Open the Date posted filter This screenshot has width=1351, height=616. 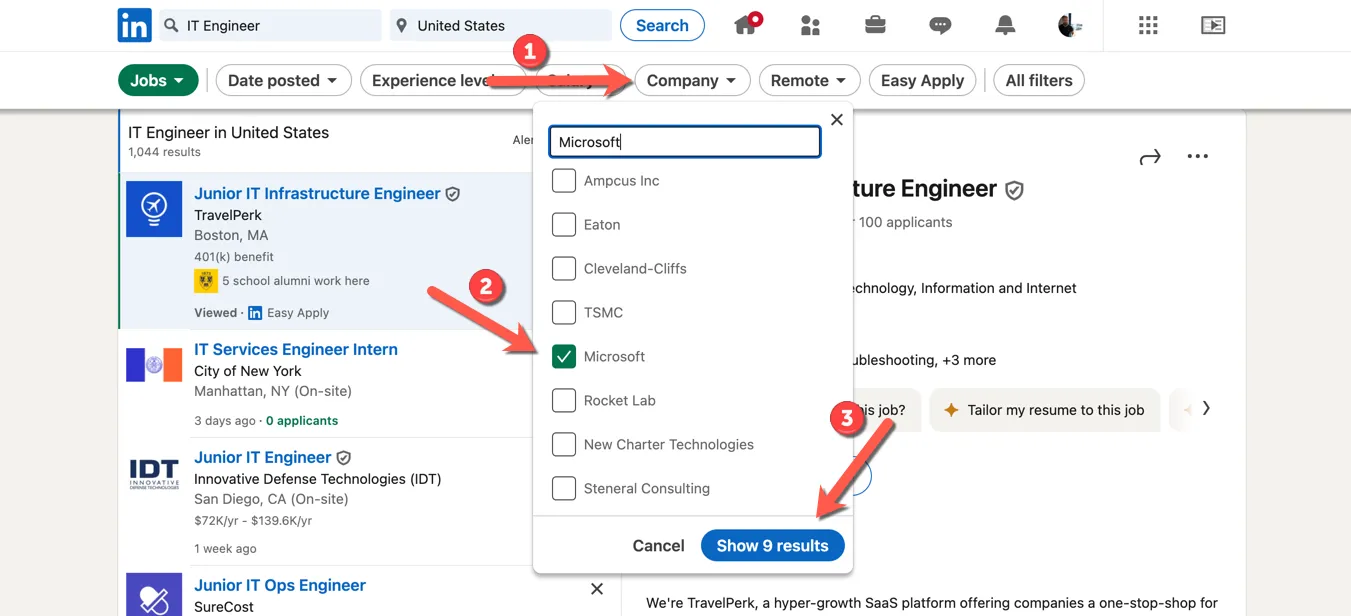pos(284,80)
